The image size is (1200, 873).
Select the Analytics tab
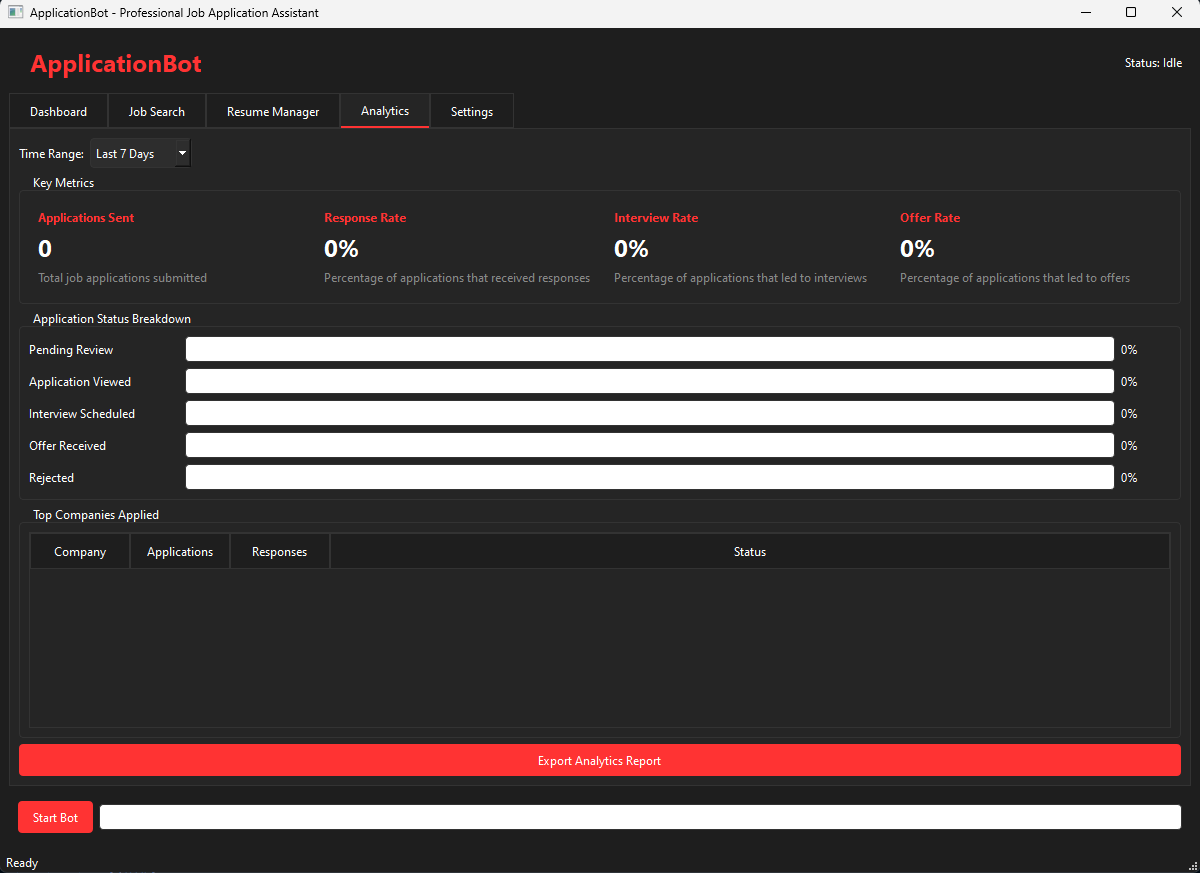(385, 110)
